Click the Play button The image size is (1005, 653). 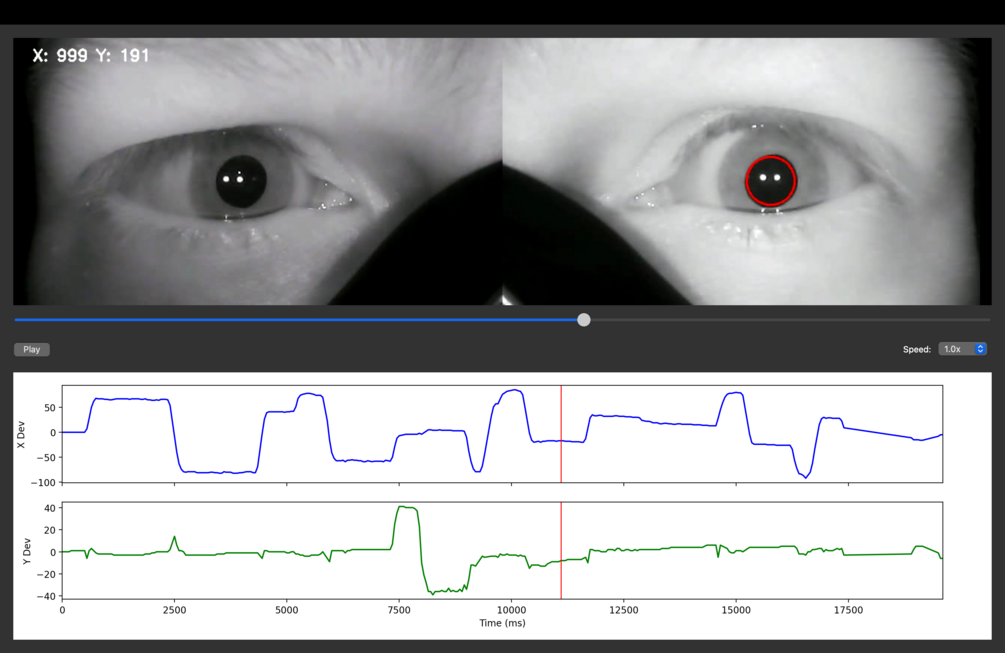31,349
